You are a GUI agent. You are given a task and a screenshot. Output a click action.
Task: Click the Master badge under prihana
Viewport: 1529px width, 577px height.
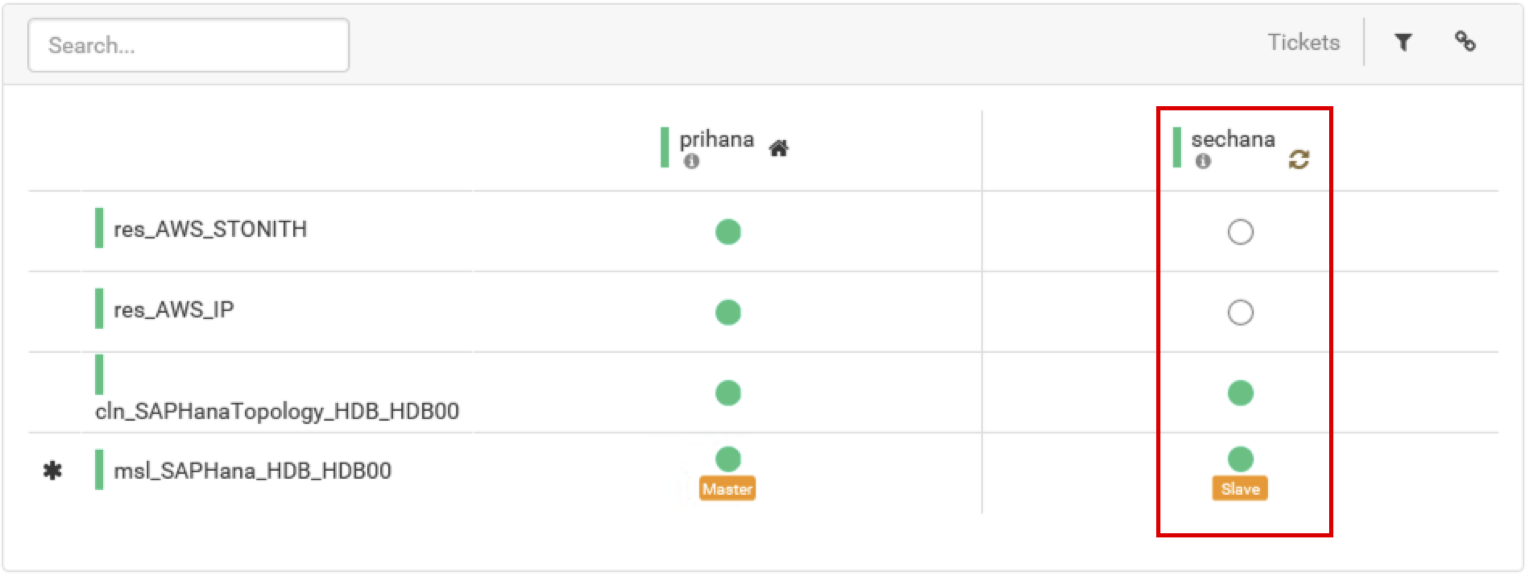coord(727,489)
